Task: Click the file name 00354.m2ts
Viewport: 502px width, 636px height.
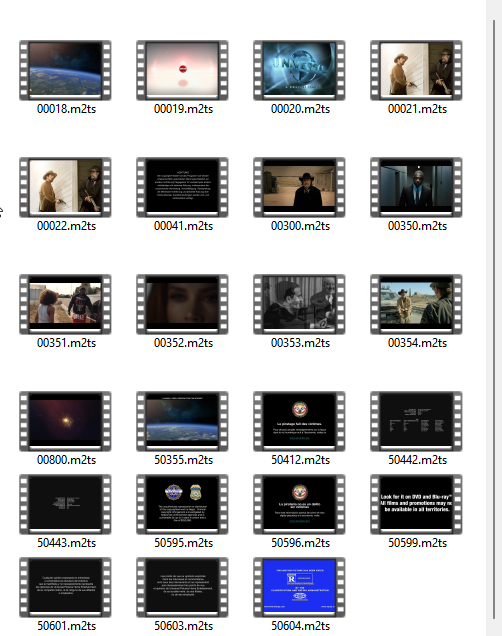Action: tap(417, 343)
